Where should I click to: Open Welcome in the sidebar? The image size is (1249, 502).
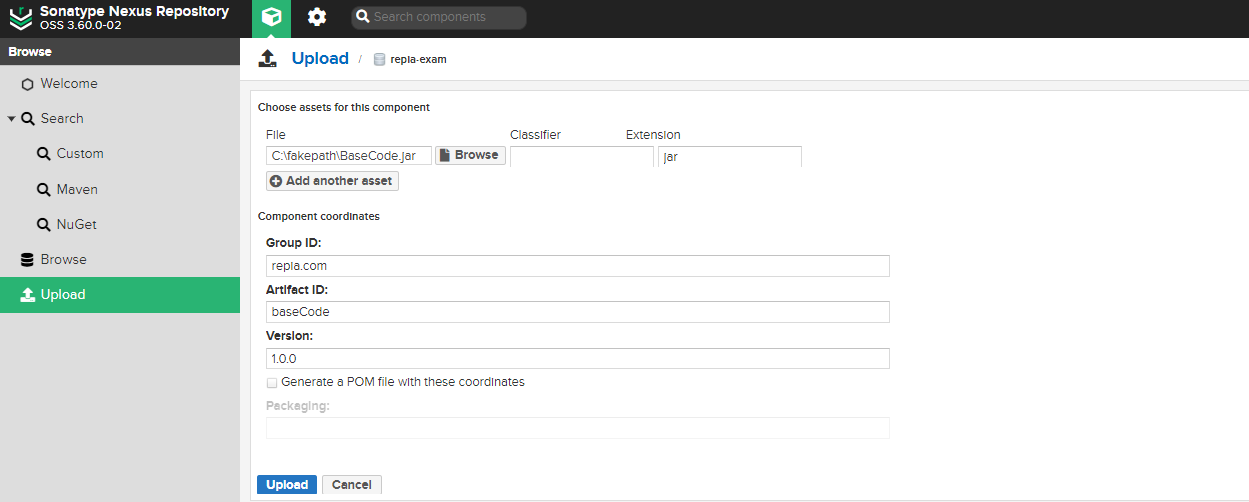coord(68,84)
